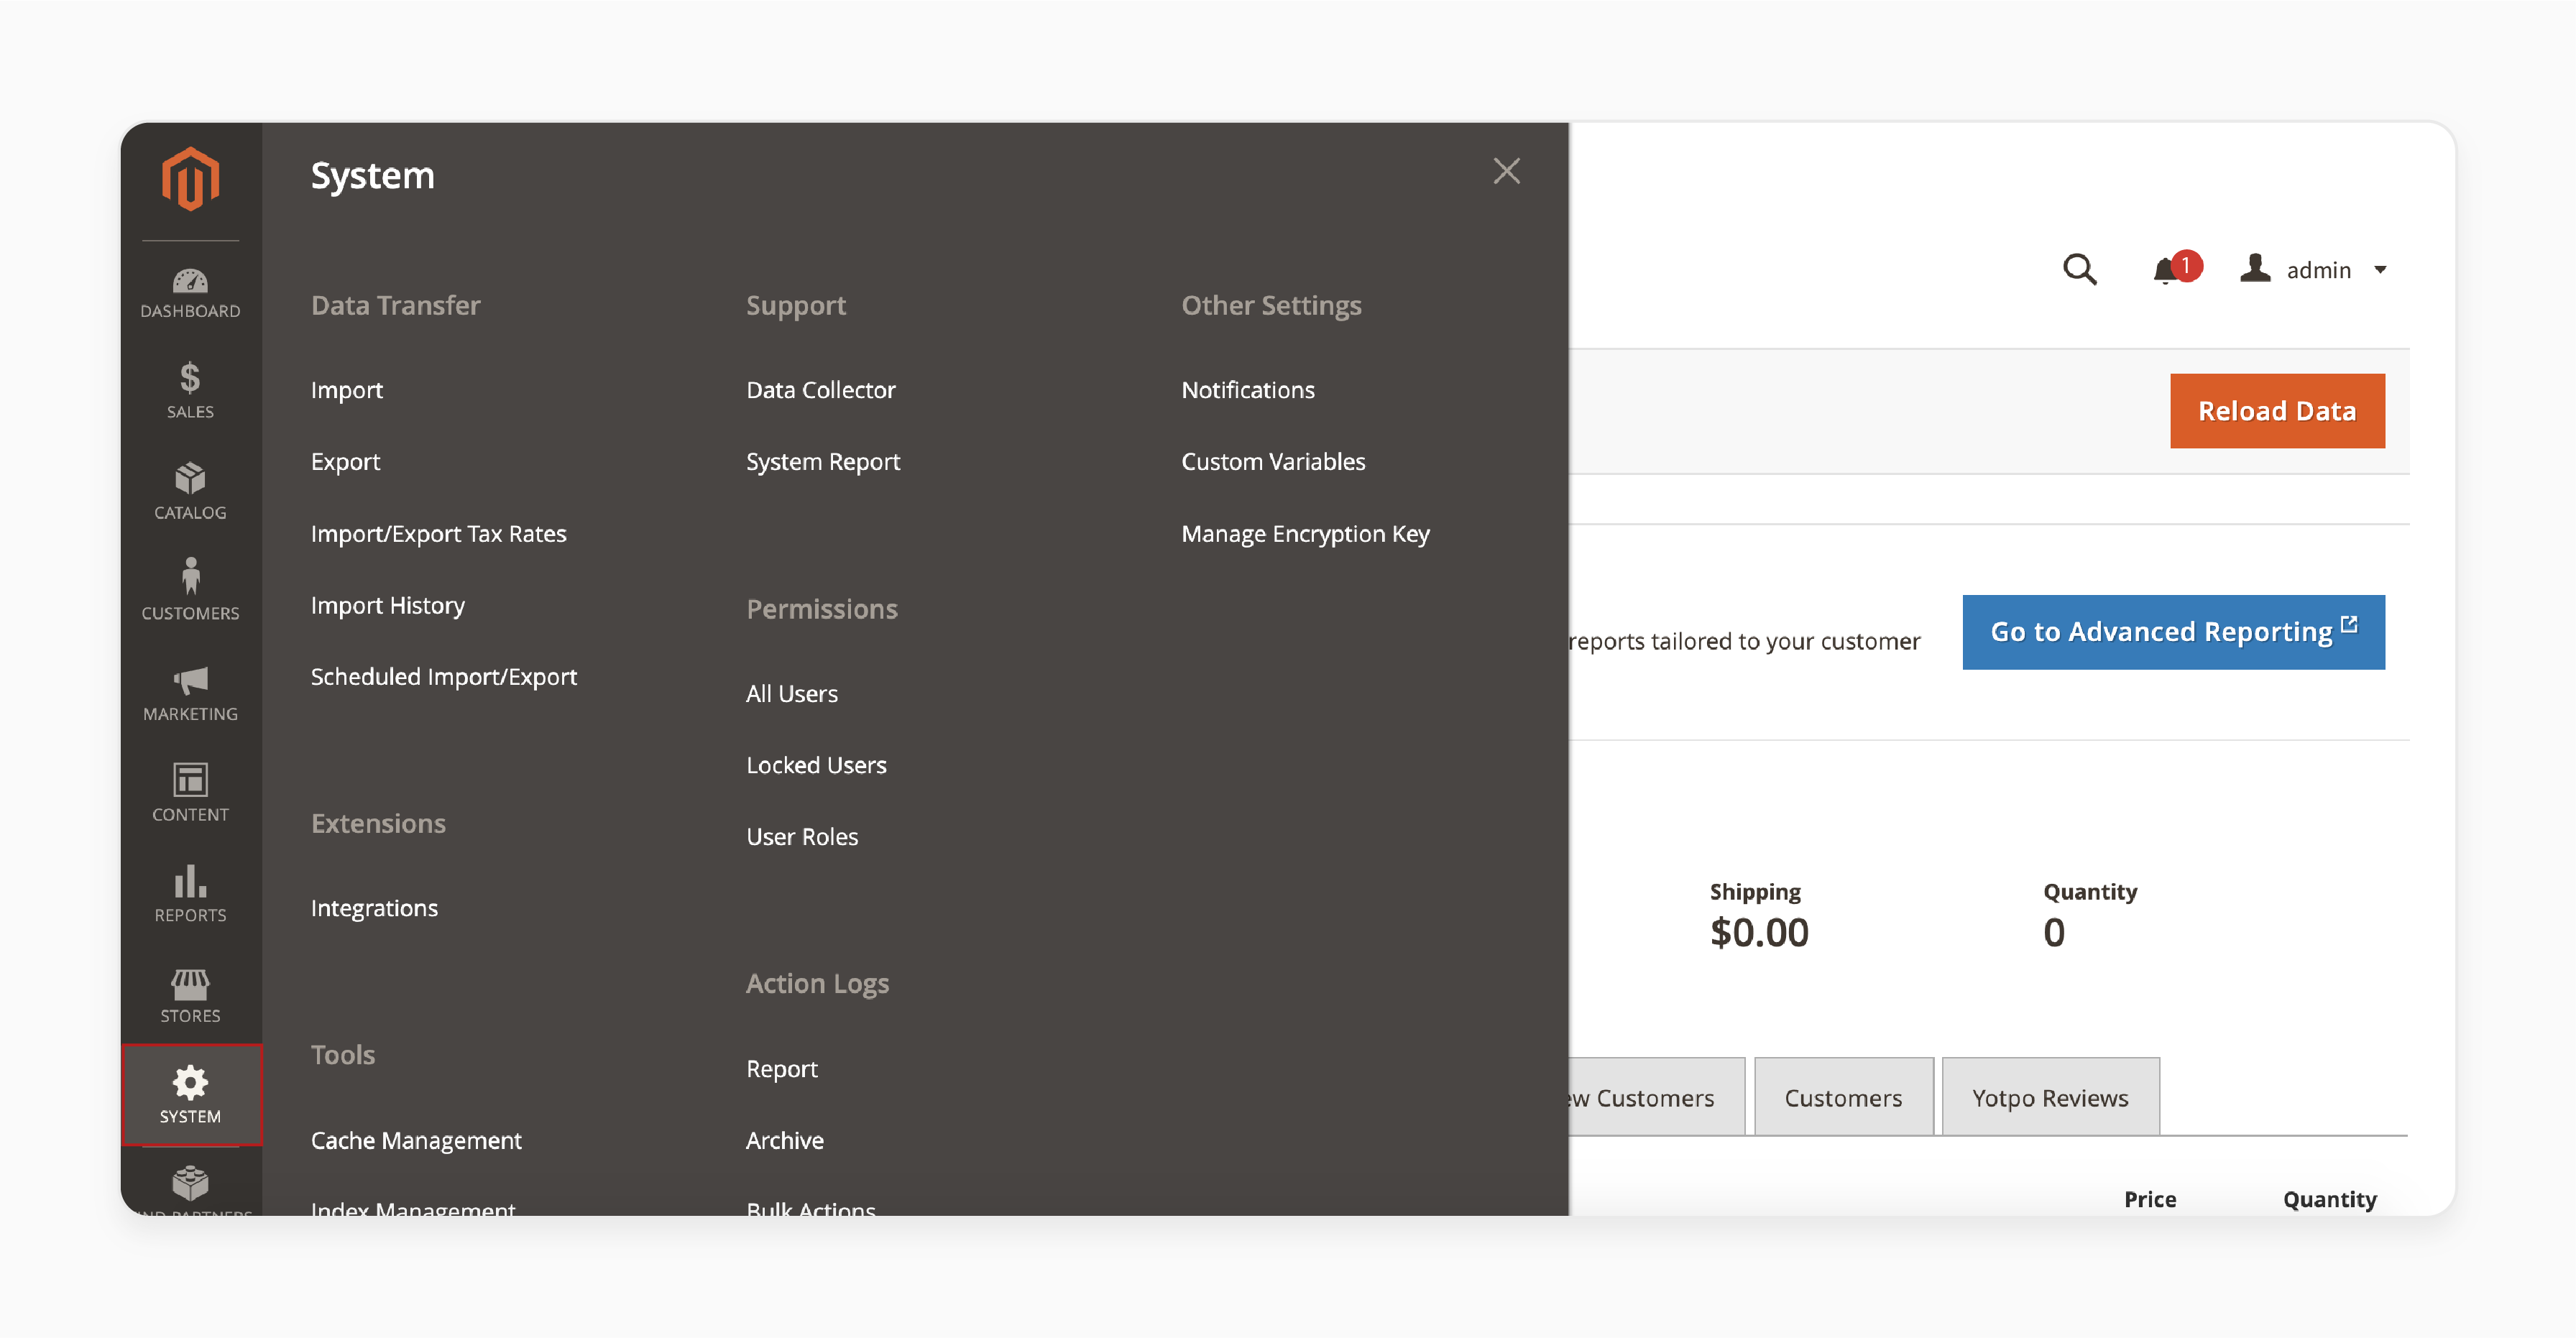Click the Cache Management link

point(415,1139)
